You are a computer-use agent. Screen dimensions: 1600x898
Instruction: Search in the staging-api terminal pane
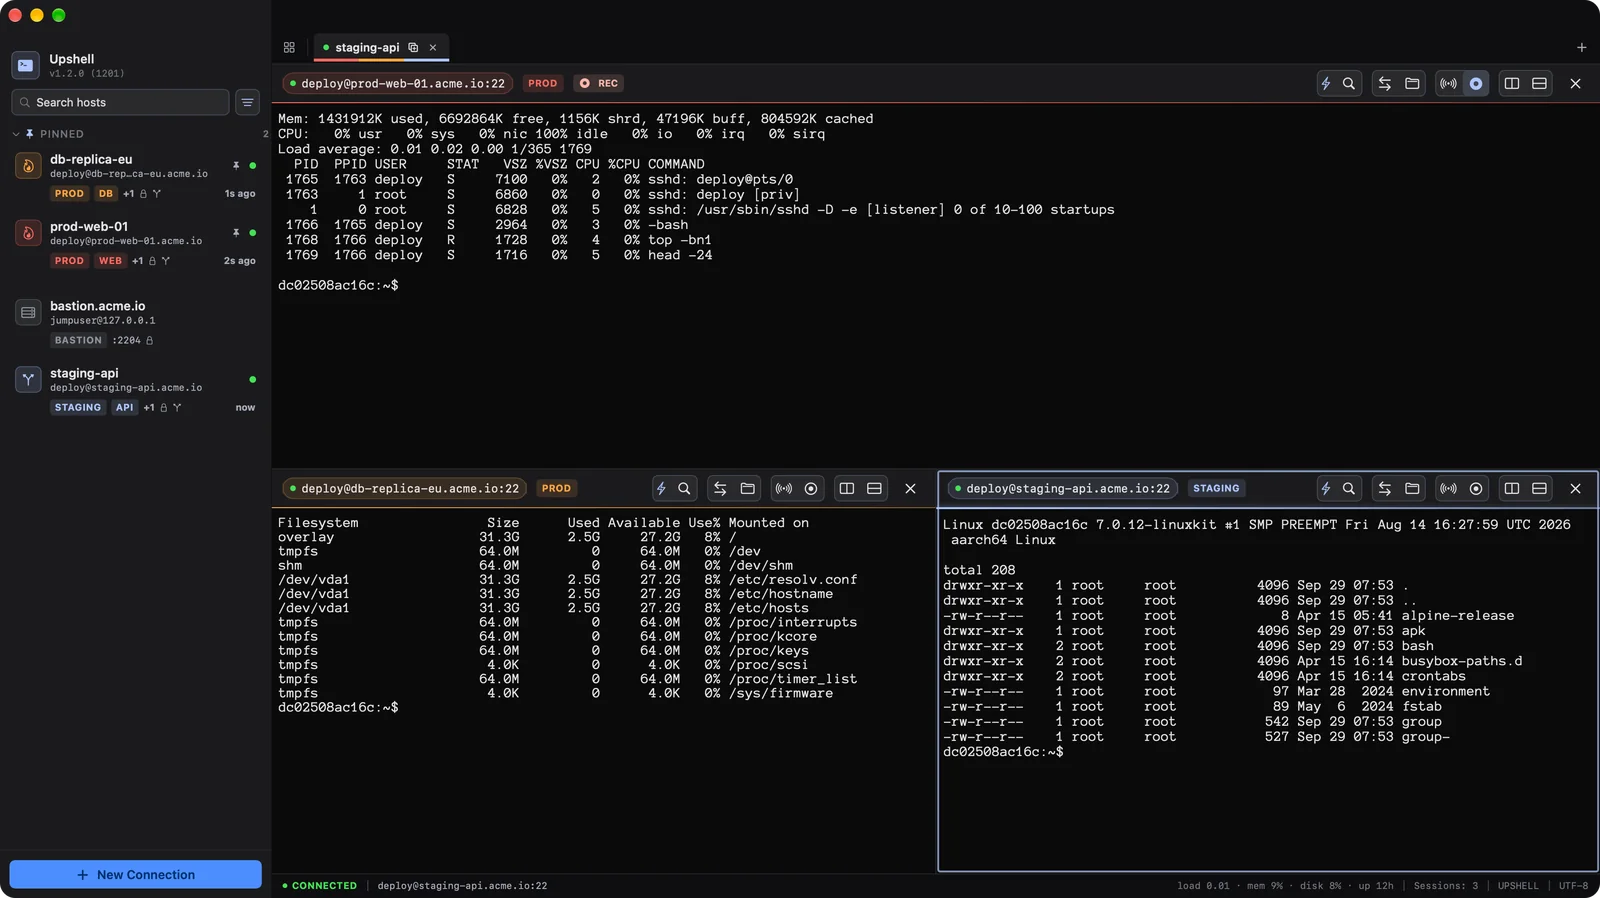(x=1349, y=489)
